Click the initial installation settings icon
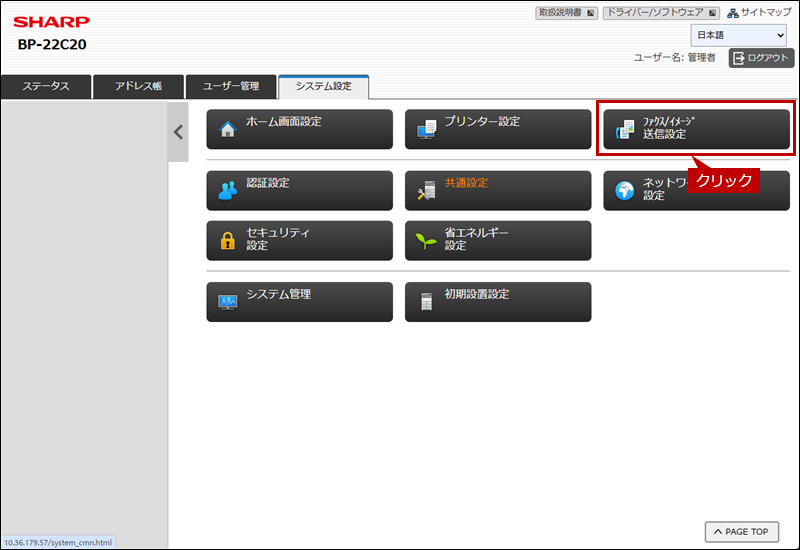The height and width of the screenshot is (550, 800). 426,302
